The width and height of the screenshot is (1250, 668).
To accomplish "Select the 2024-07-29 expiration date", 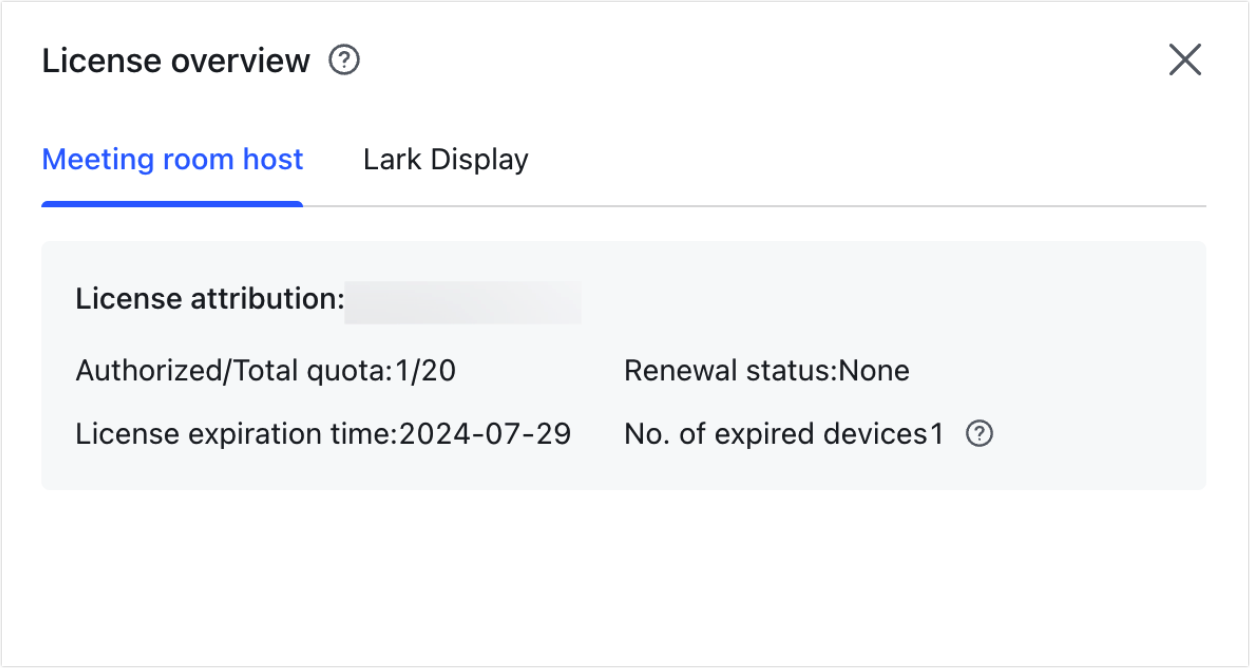I will [486, 434].
